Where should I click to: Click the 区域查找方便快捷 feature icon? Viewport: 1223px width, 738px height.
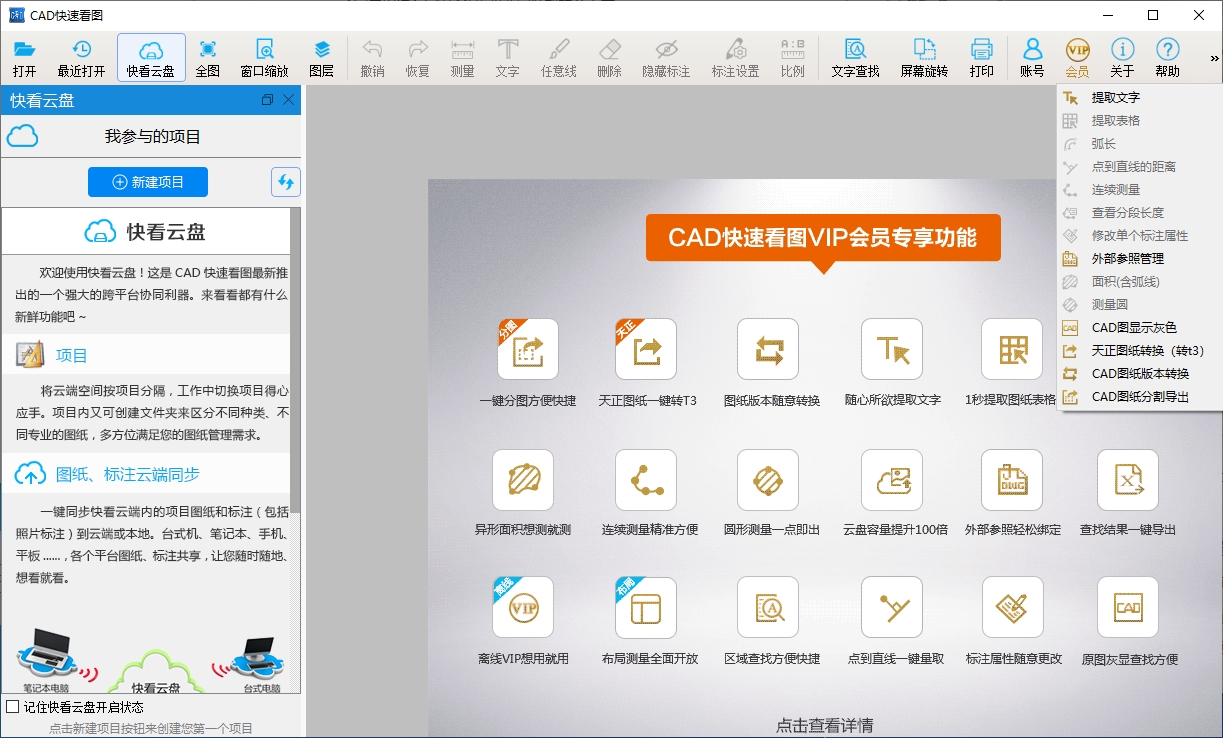click(768, 607)
